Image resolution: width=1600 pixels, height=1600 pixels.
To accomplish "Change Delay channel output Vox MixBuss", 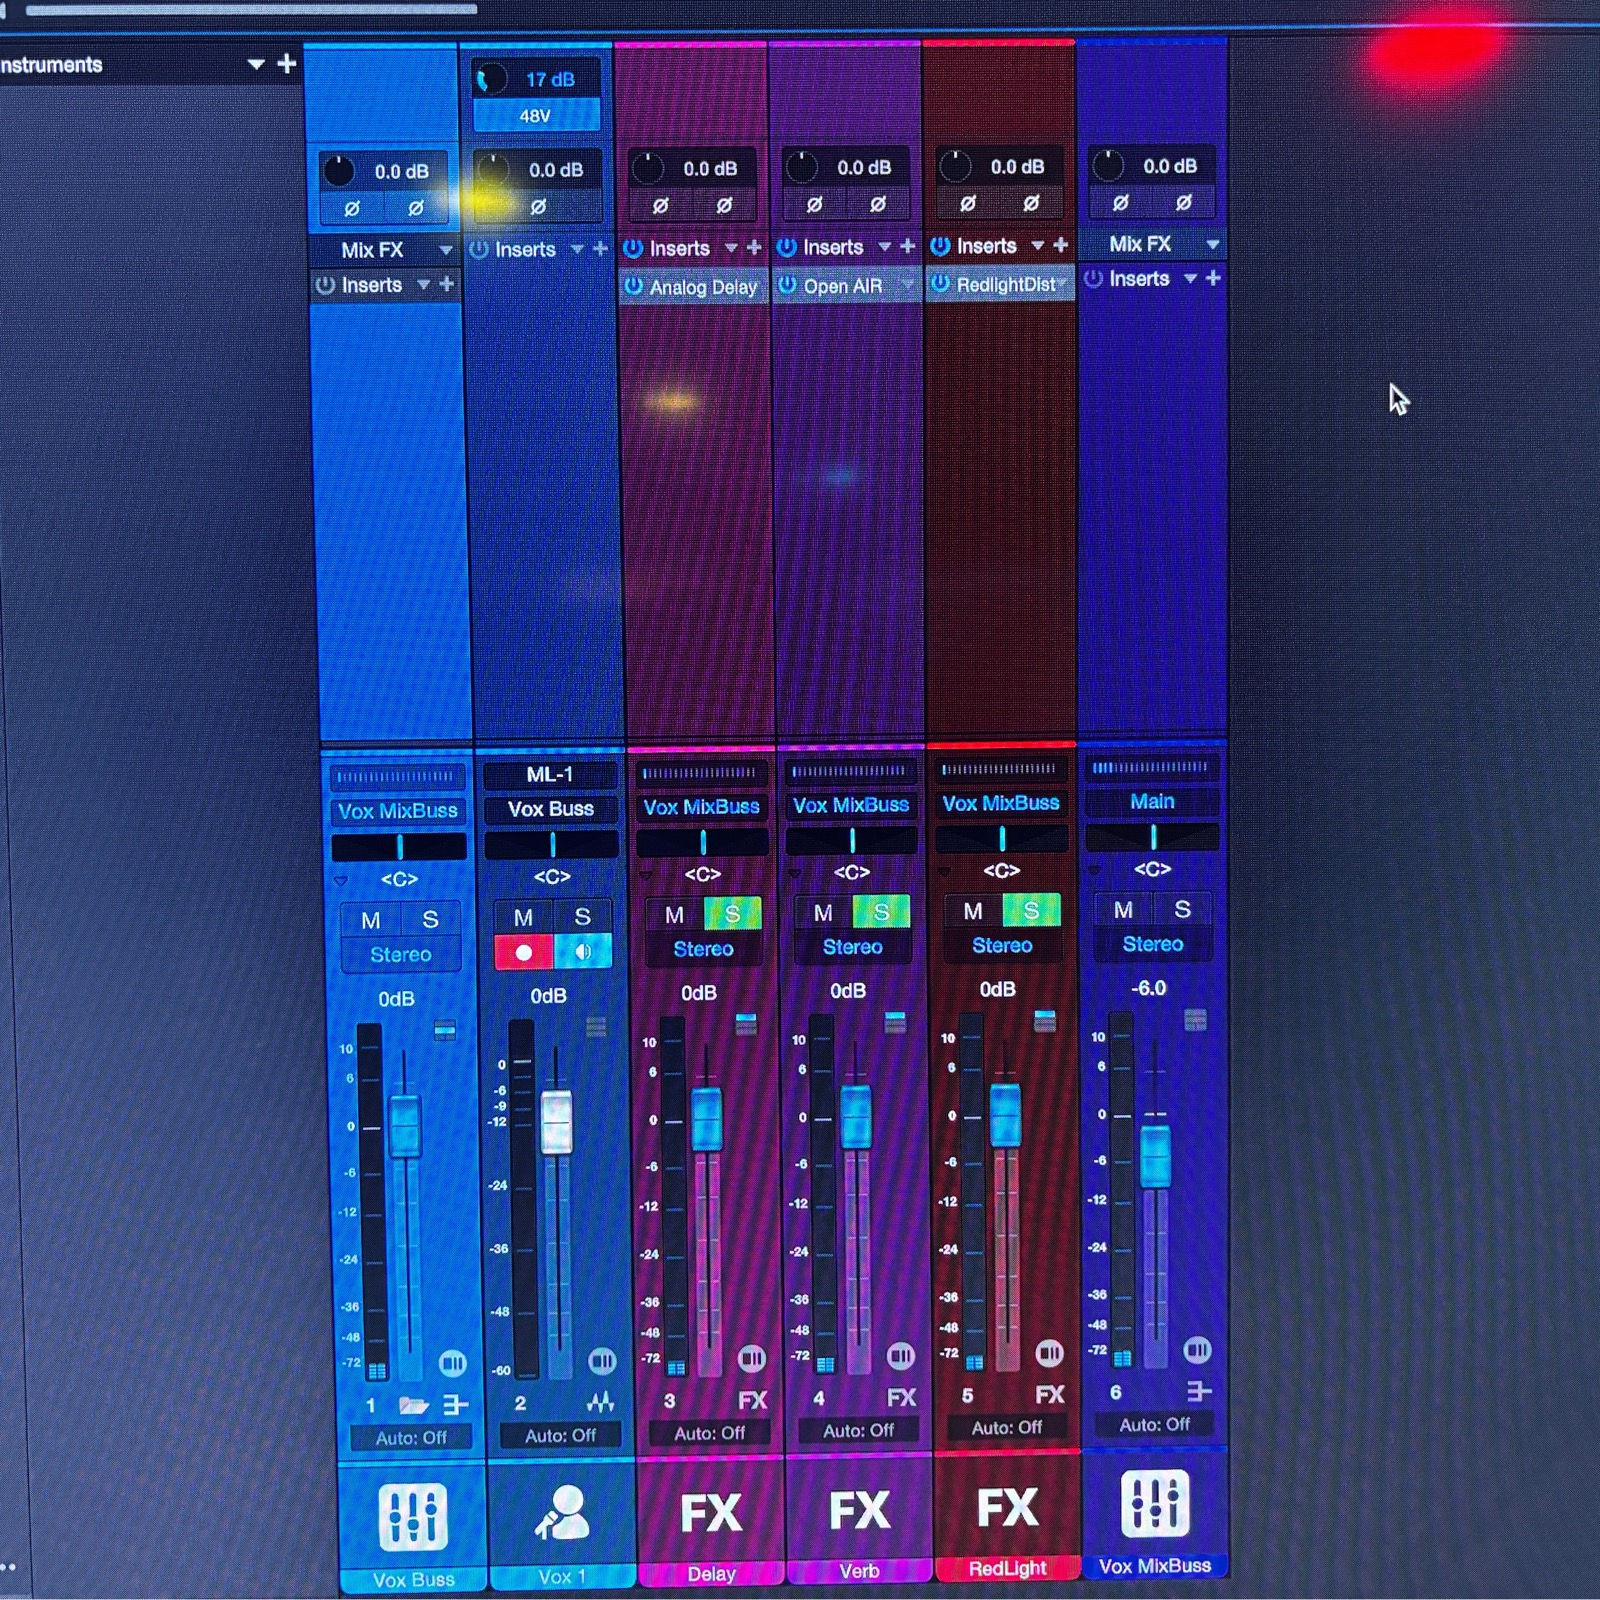I will (702, 806).
